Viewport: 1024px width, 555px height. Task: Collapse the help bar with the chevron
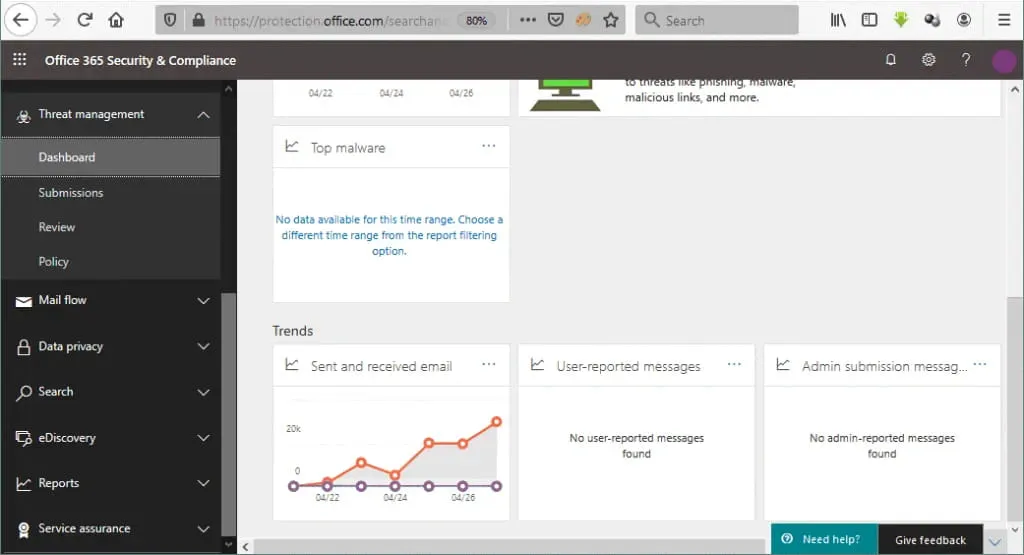pyautogui.click(x=994, y=542)
